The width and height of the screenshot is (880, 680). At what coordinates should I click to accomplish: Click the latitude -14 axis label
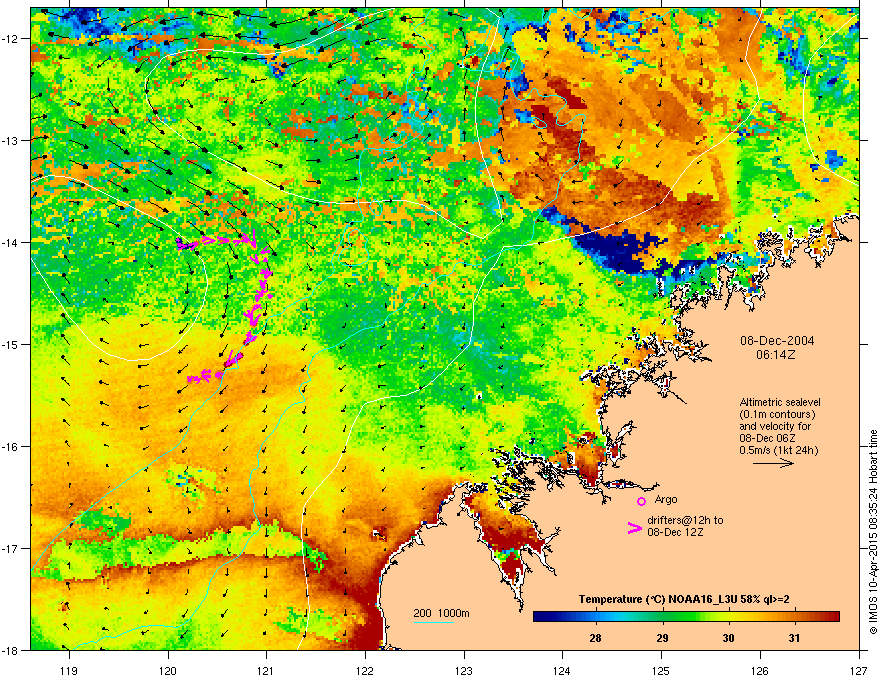pyautogui.click(x=11, y=242)
